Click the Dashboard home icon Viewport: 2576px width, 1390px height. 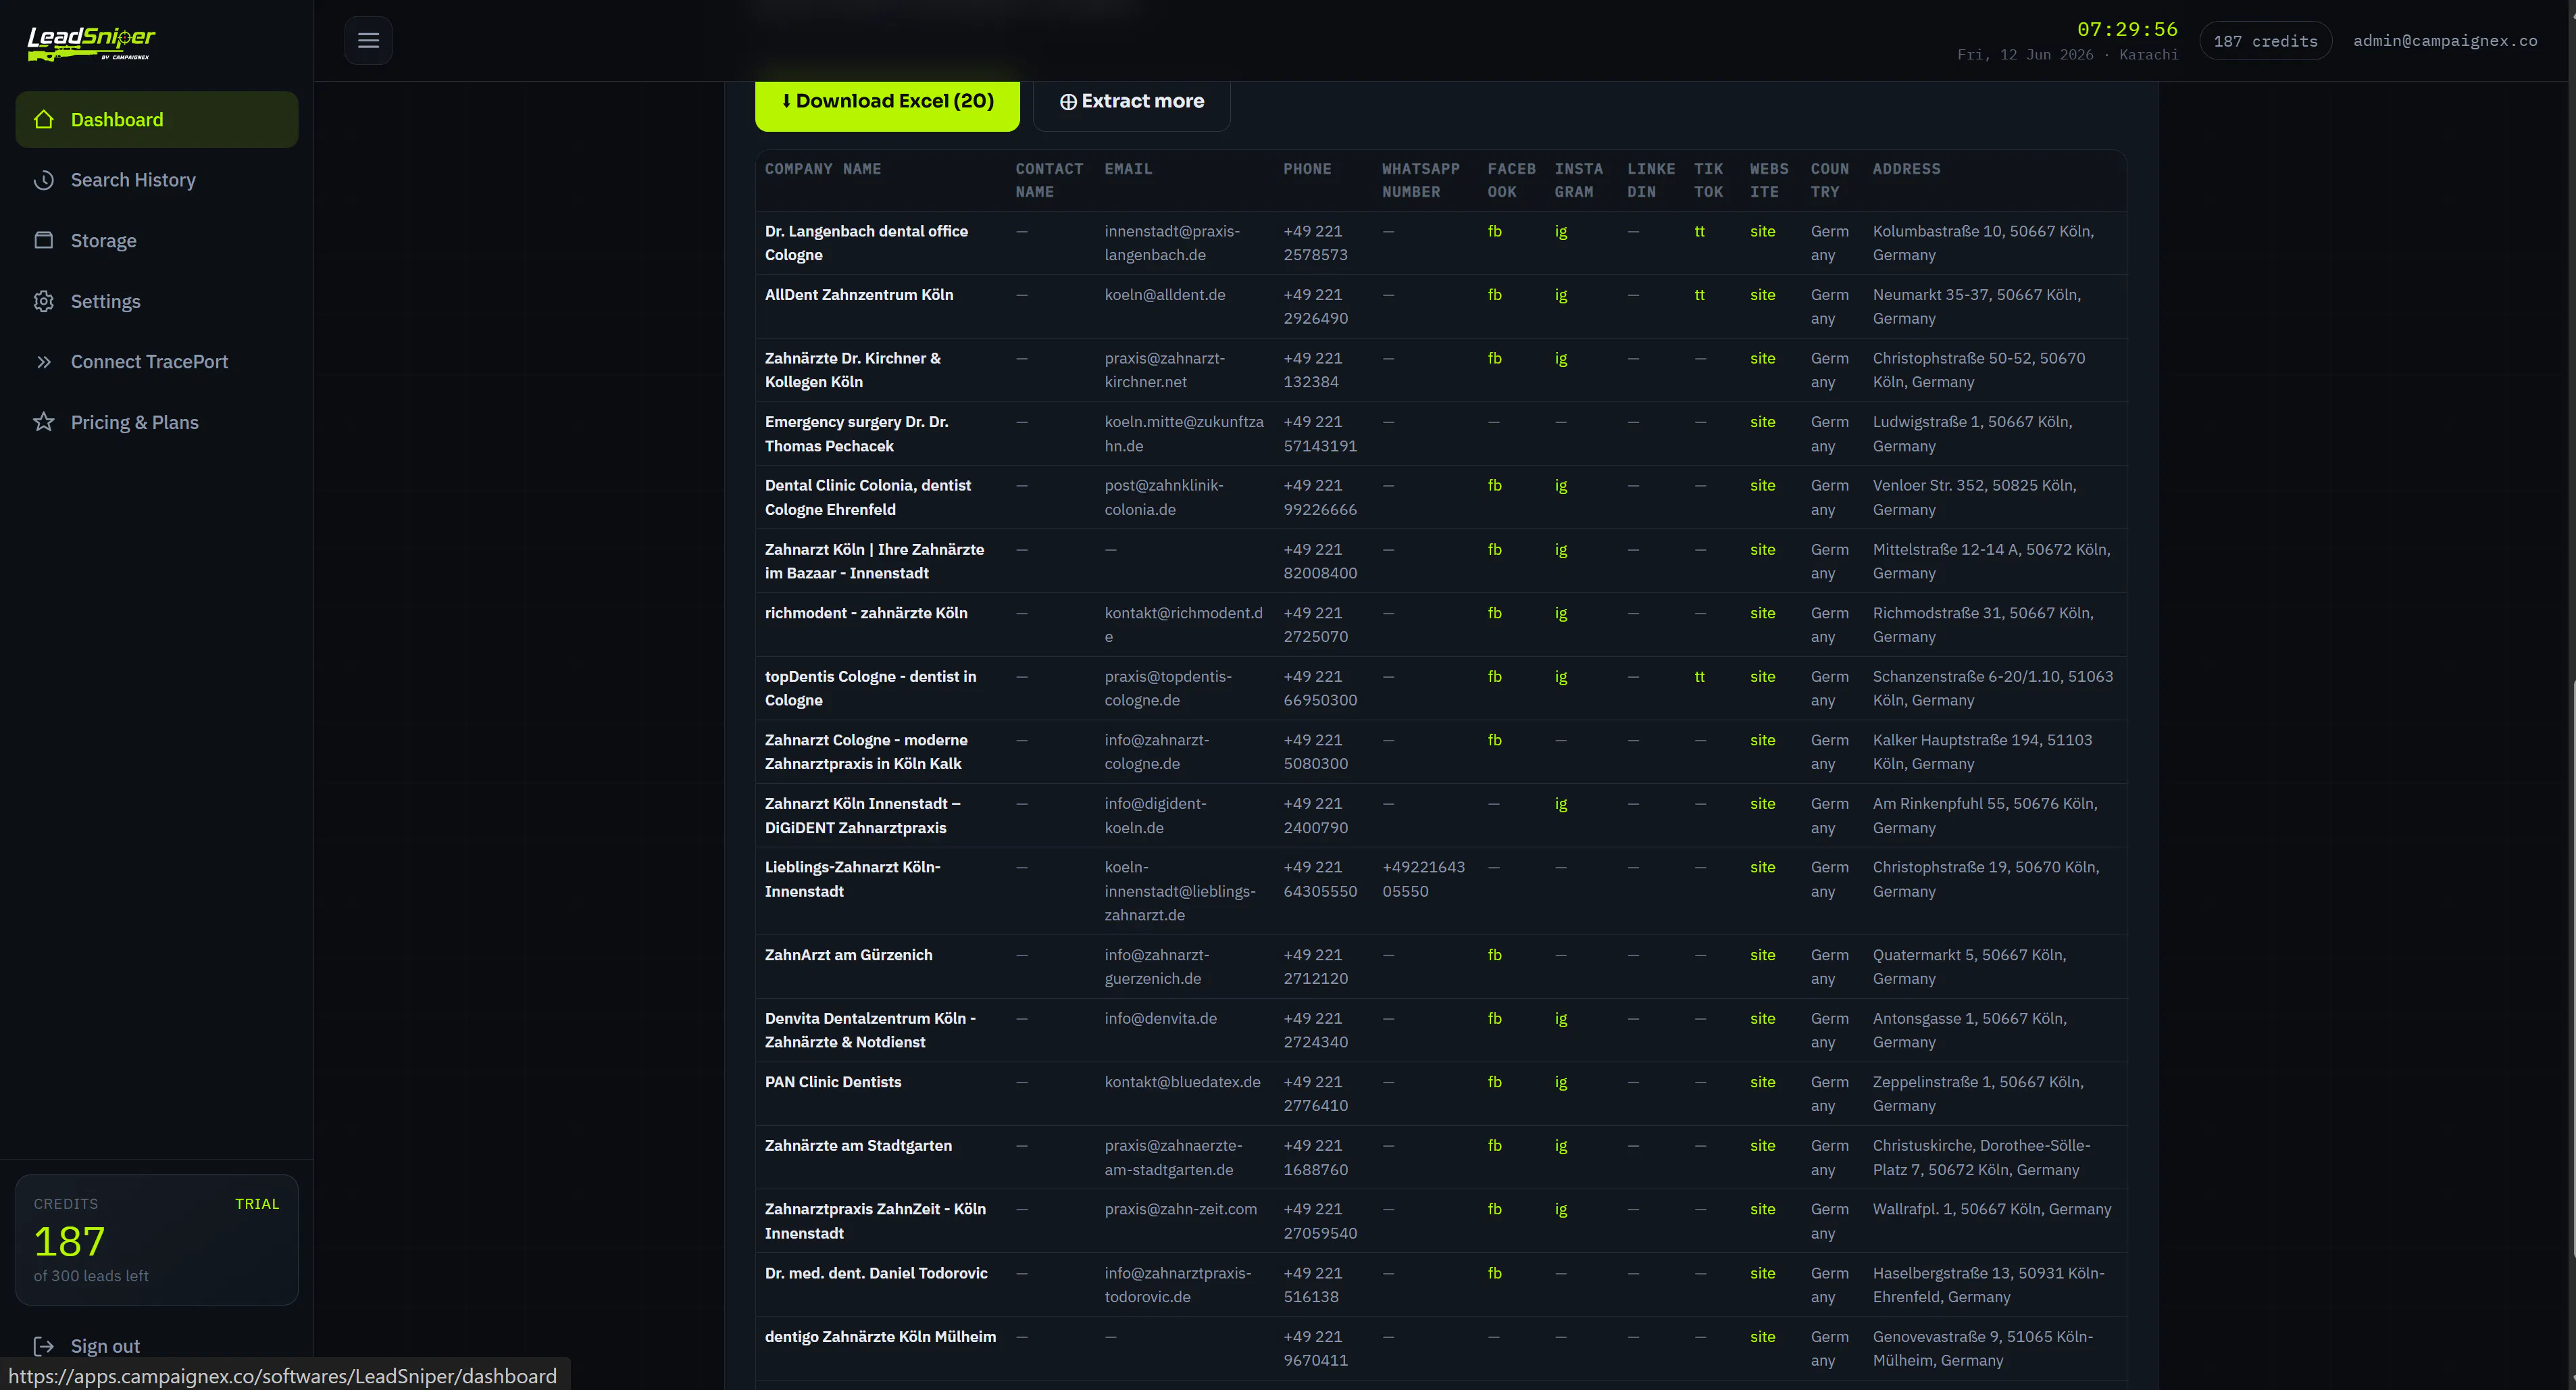(x=44, y=120)
